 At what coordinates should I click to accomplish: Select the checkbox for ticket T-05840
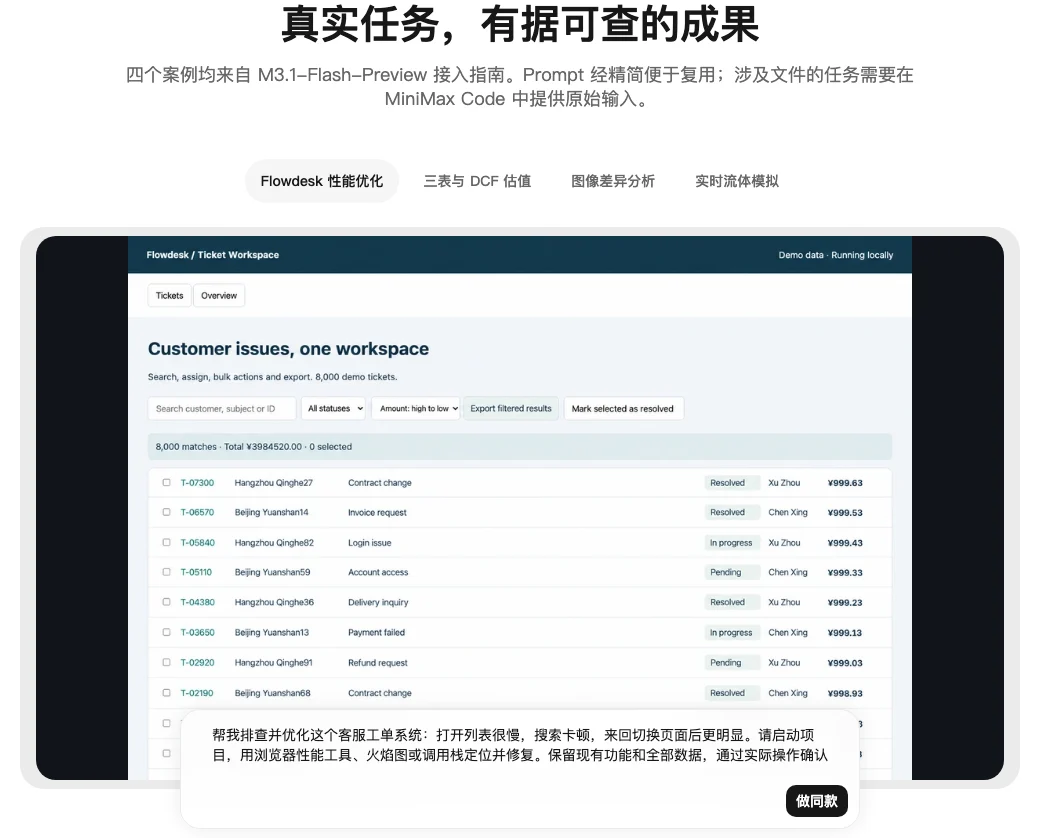coord(166,542)
